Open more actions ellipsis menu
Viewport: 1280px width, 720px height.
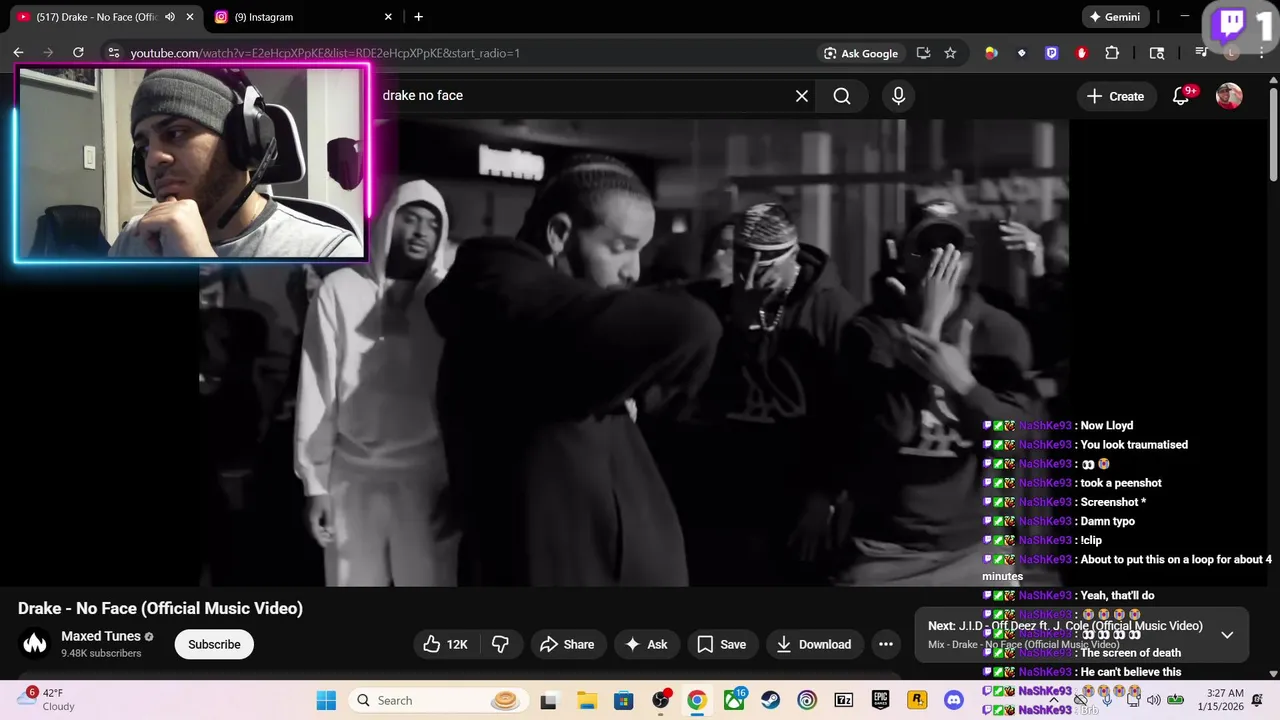click(886, 644)
